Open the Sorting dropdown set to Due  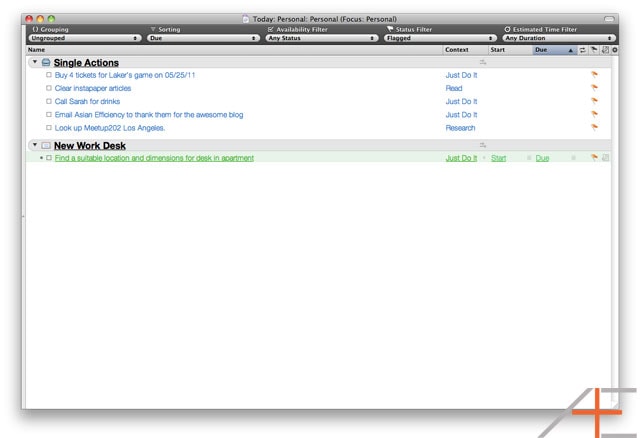(203, 38)
